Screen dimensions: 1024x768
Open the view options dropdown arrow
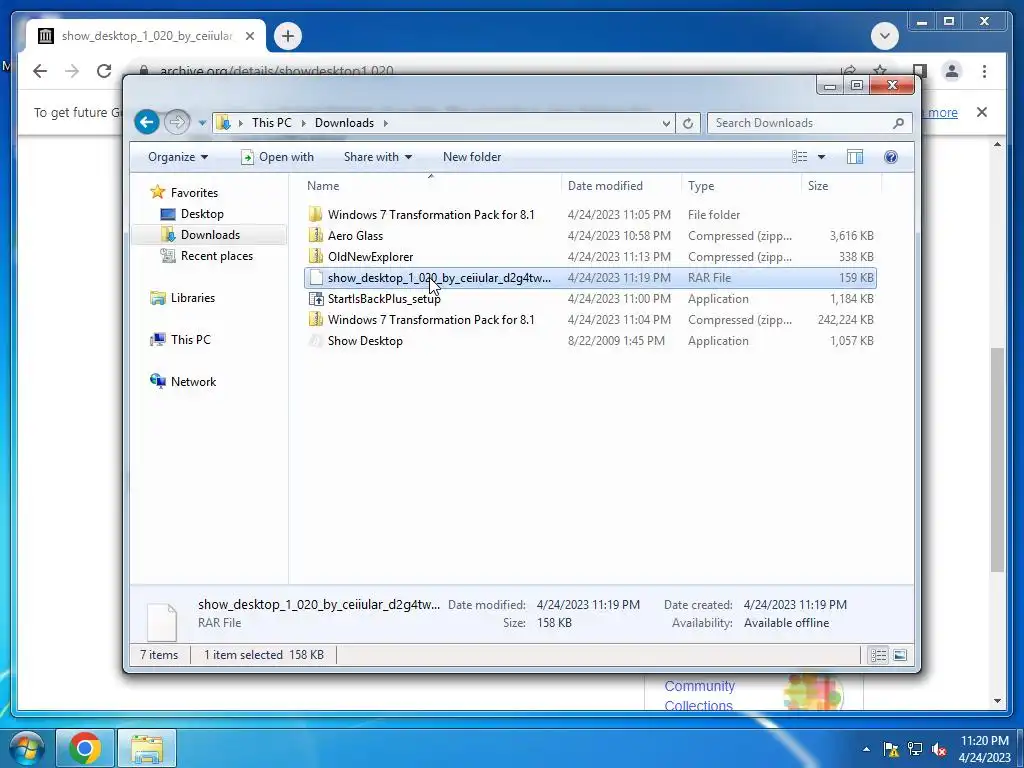pyautogui.click(x=822, y=157)
